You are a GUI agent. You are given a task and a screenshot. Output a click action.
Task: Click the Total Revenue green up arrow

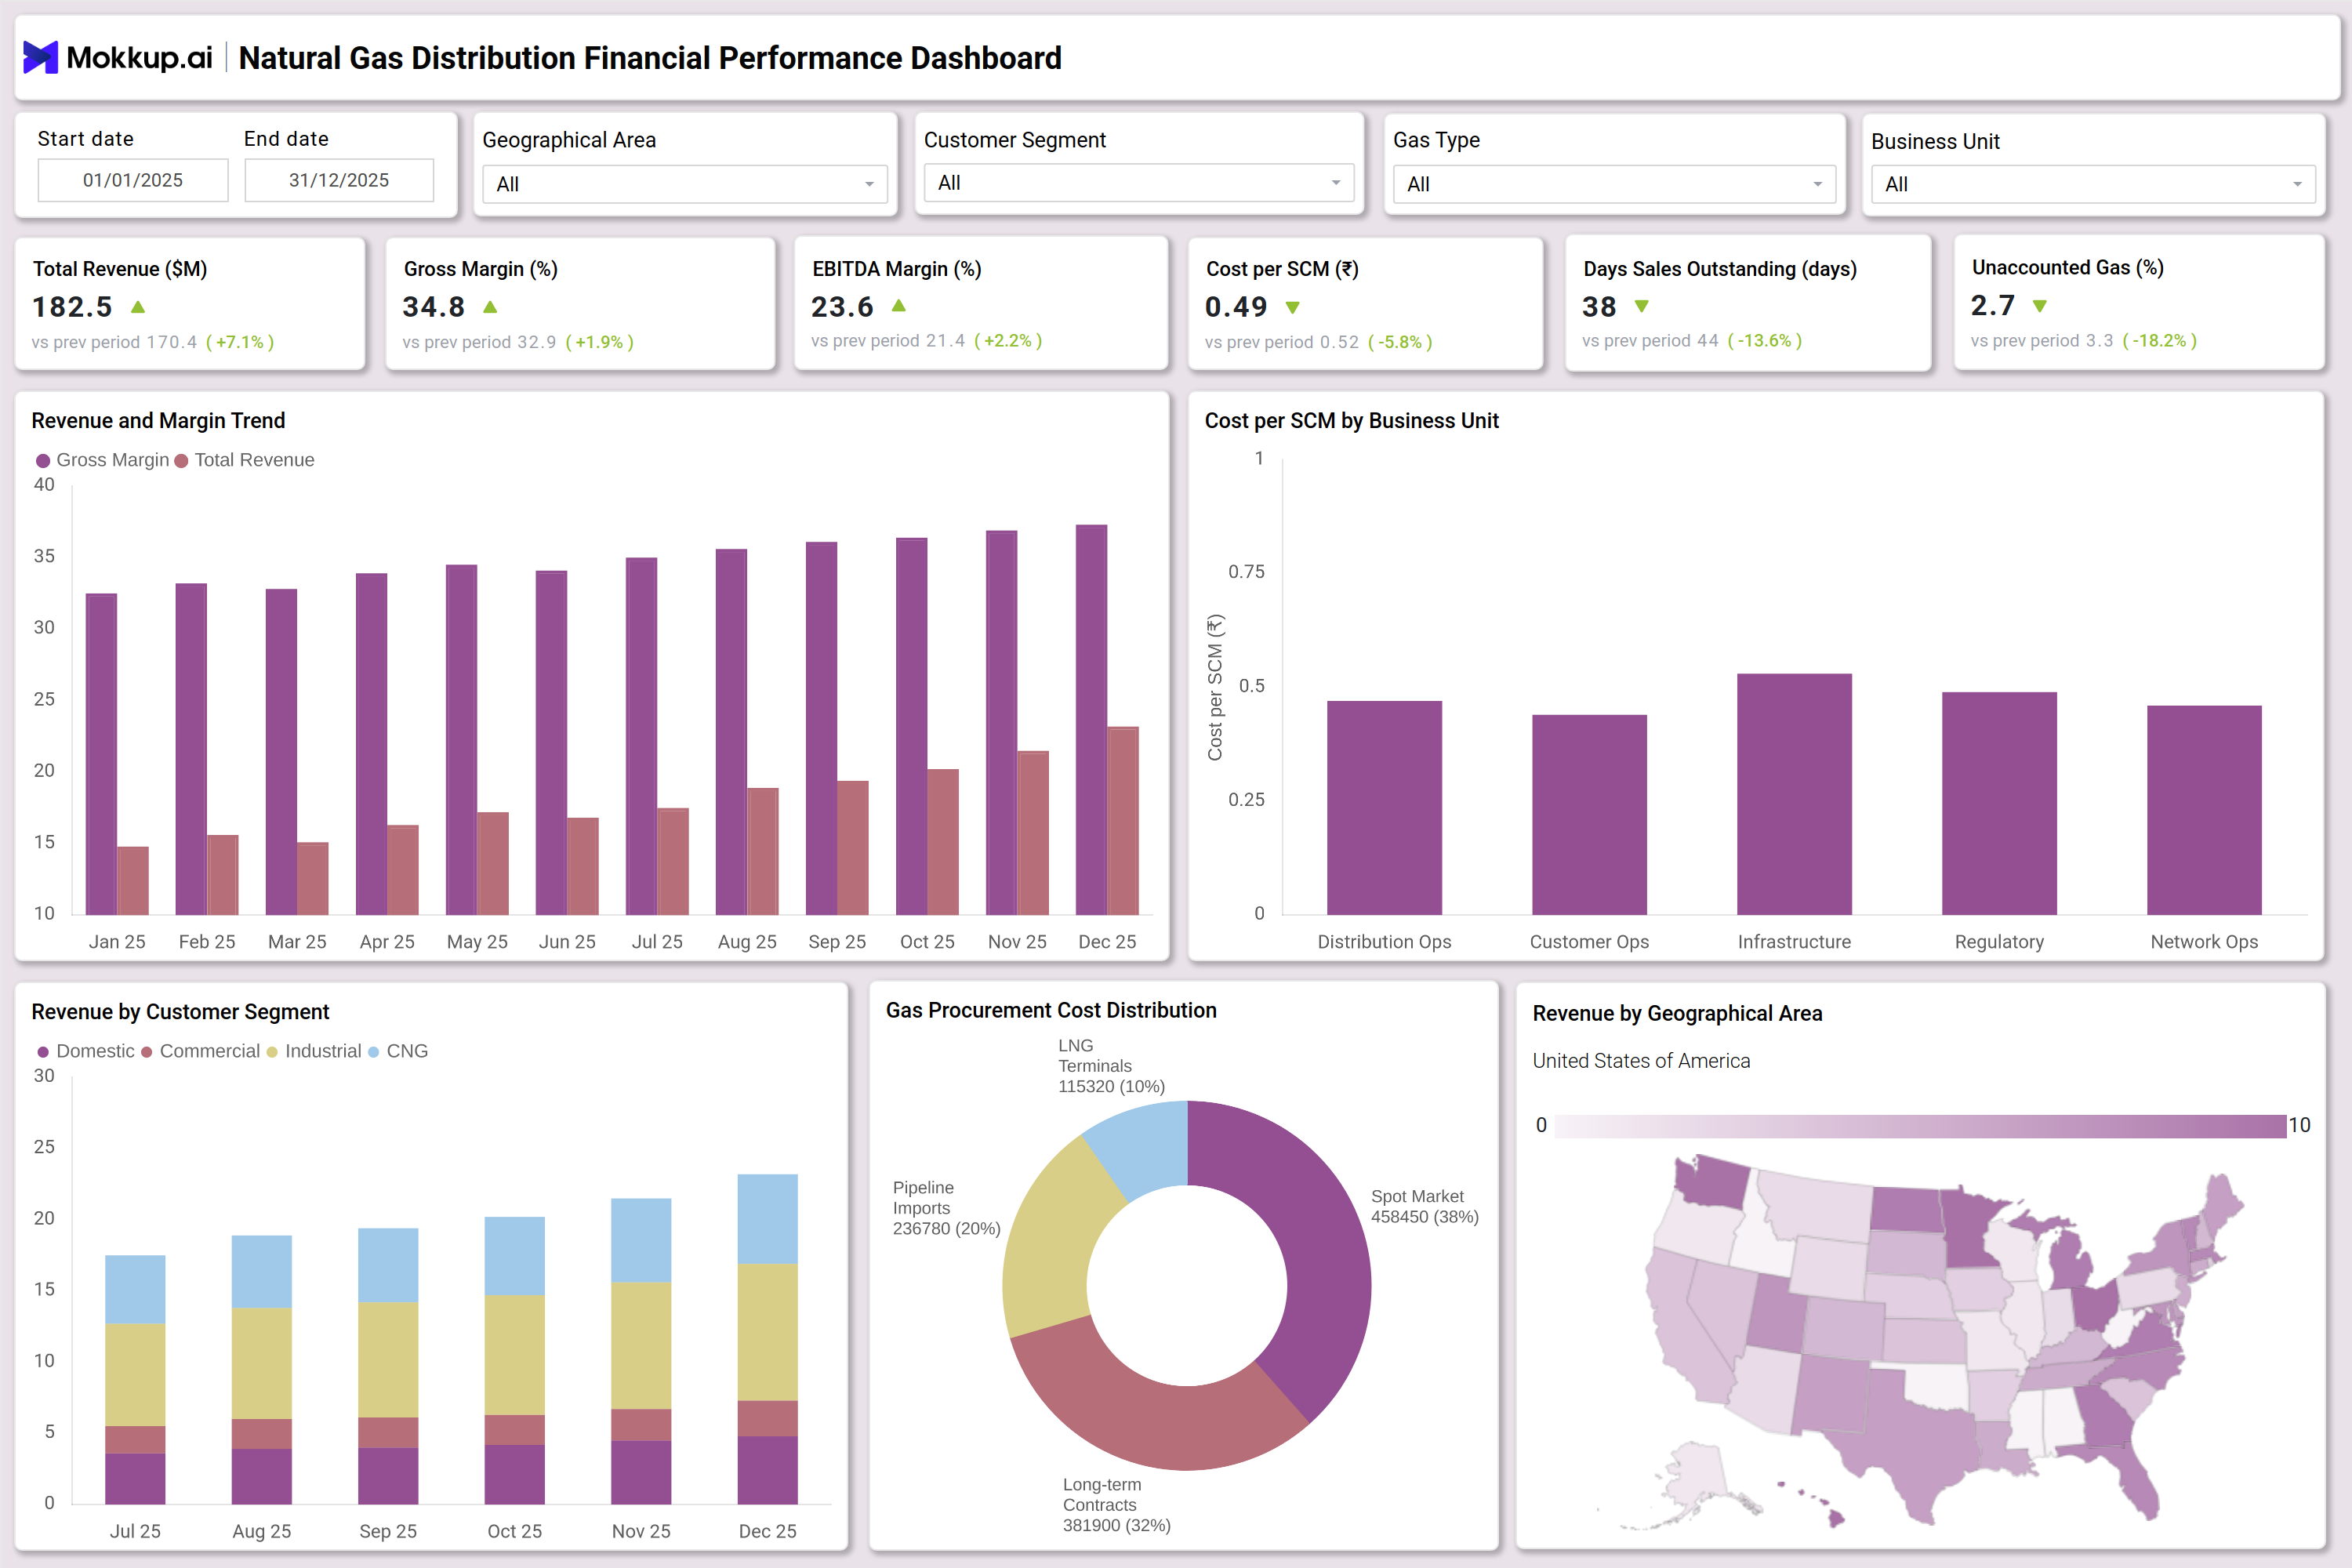[138, 307]
